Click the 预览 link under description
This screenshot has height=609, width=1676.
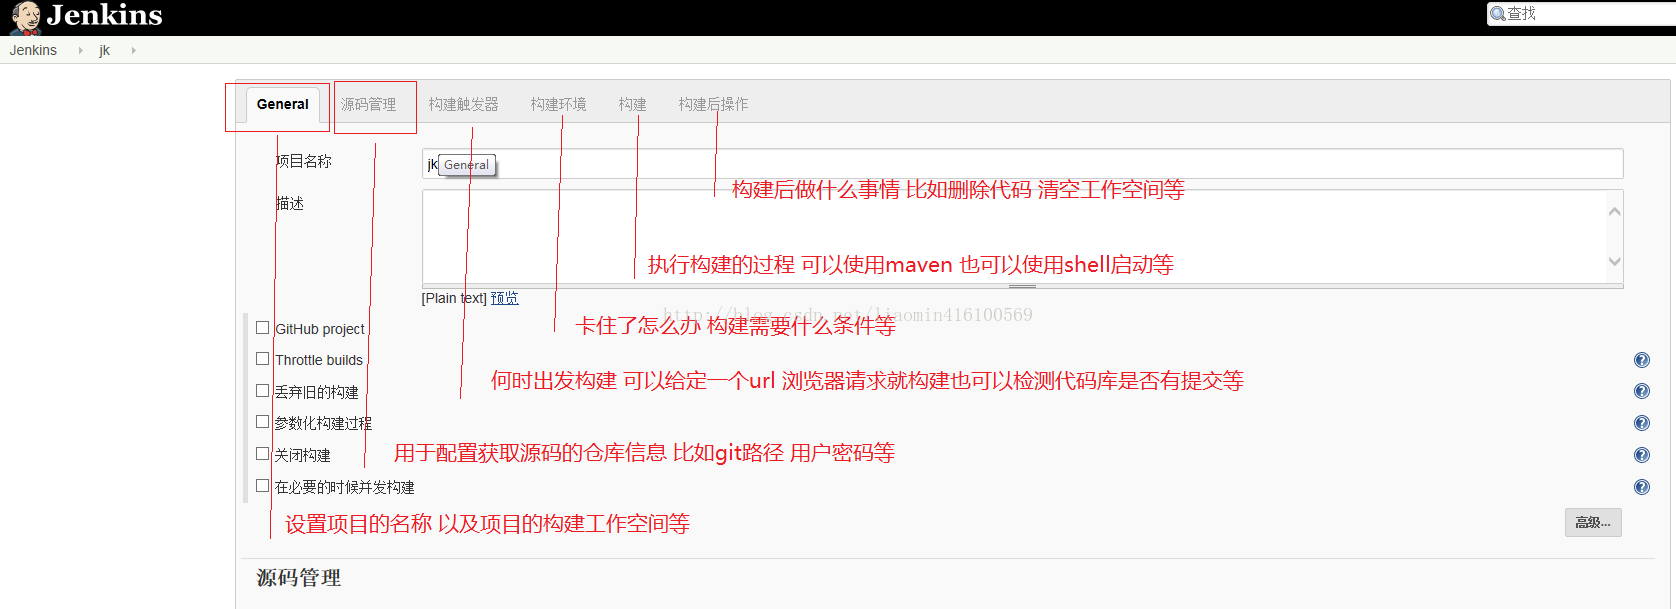(x=504, y=298)
